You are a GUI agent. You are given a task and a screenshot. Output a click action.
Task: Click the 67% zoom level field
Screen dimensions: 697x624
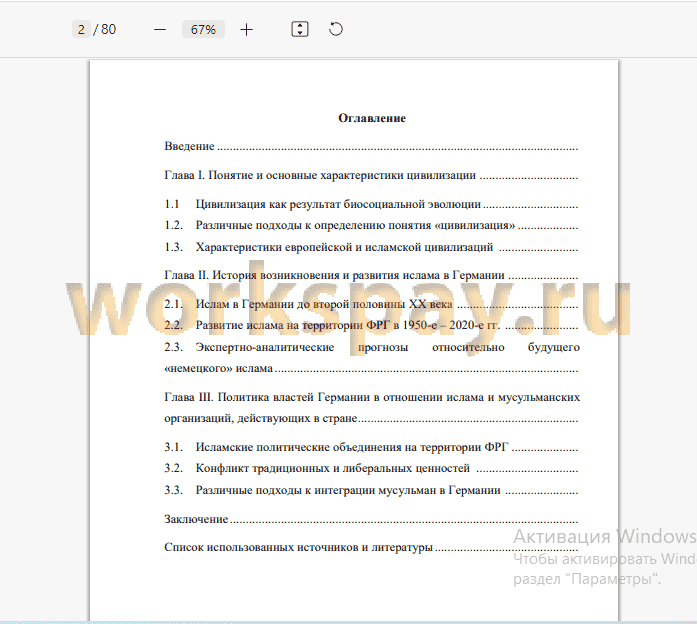(x=203, y=30)
